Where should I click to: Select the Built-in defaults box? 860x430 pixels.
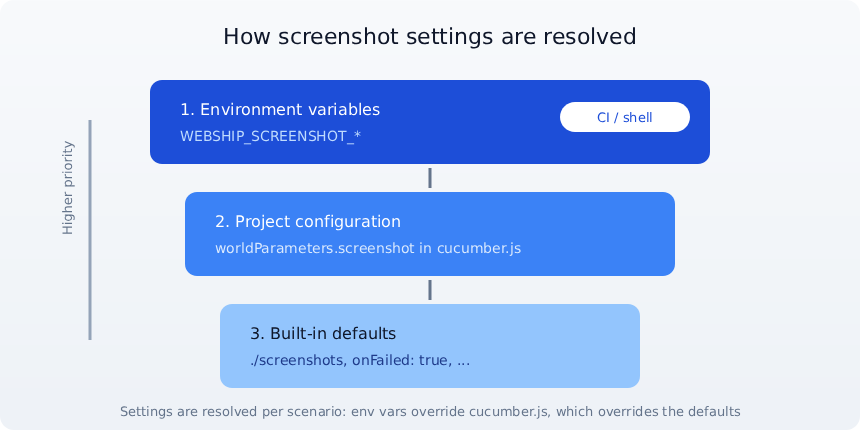(430, 346)
